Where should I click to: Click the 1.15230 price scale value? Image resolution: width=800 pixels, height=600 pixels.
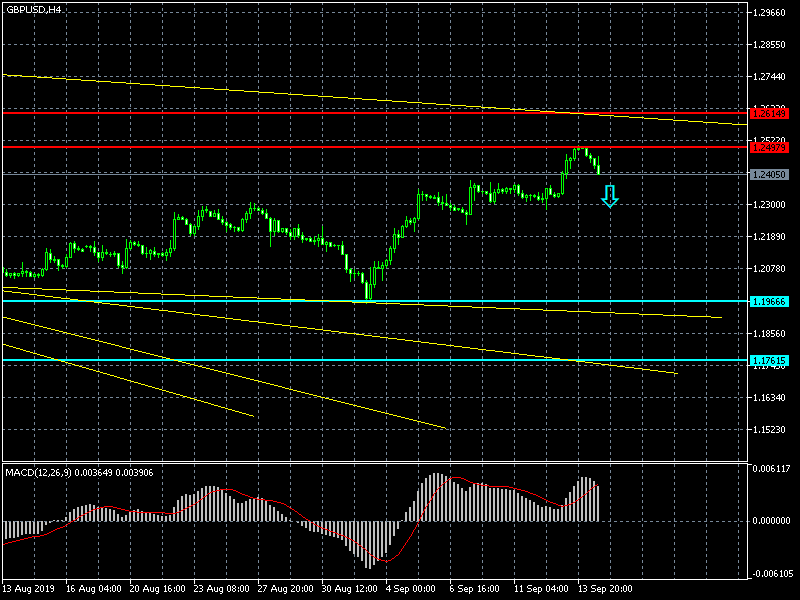(769, 430)
